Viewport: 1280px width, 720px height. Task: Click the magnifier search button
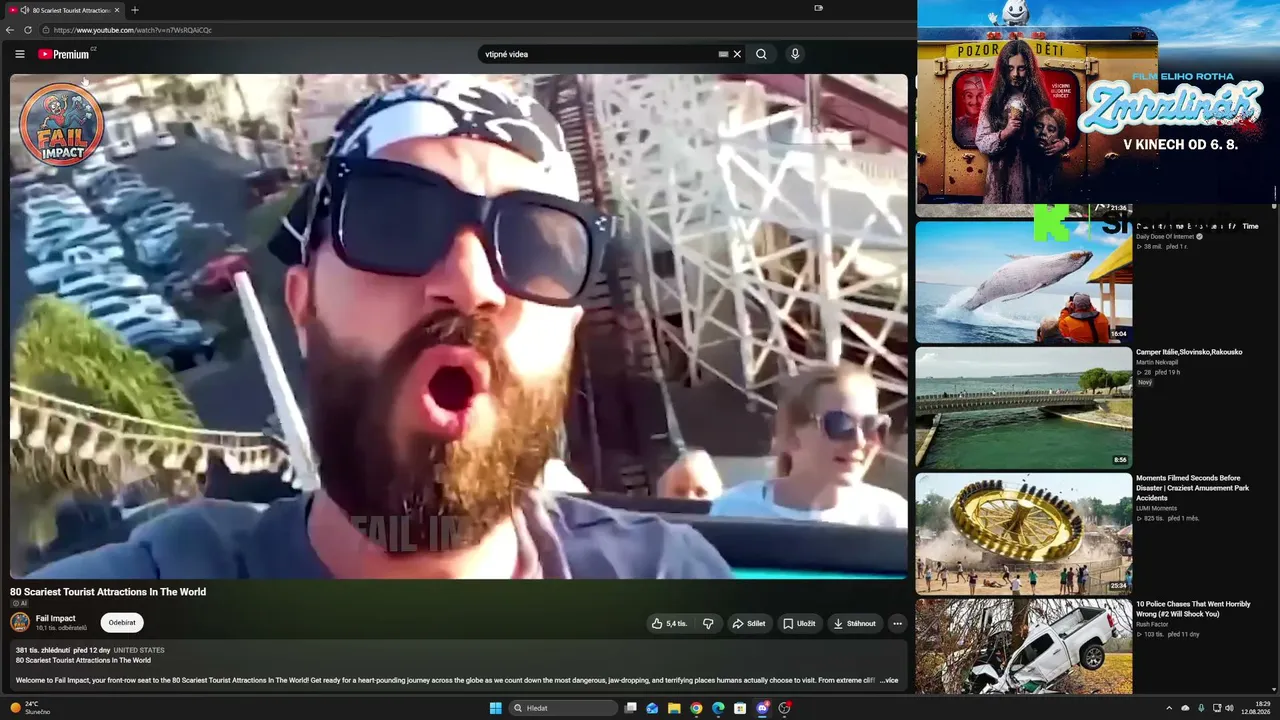(761, 54)
